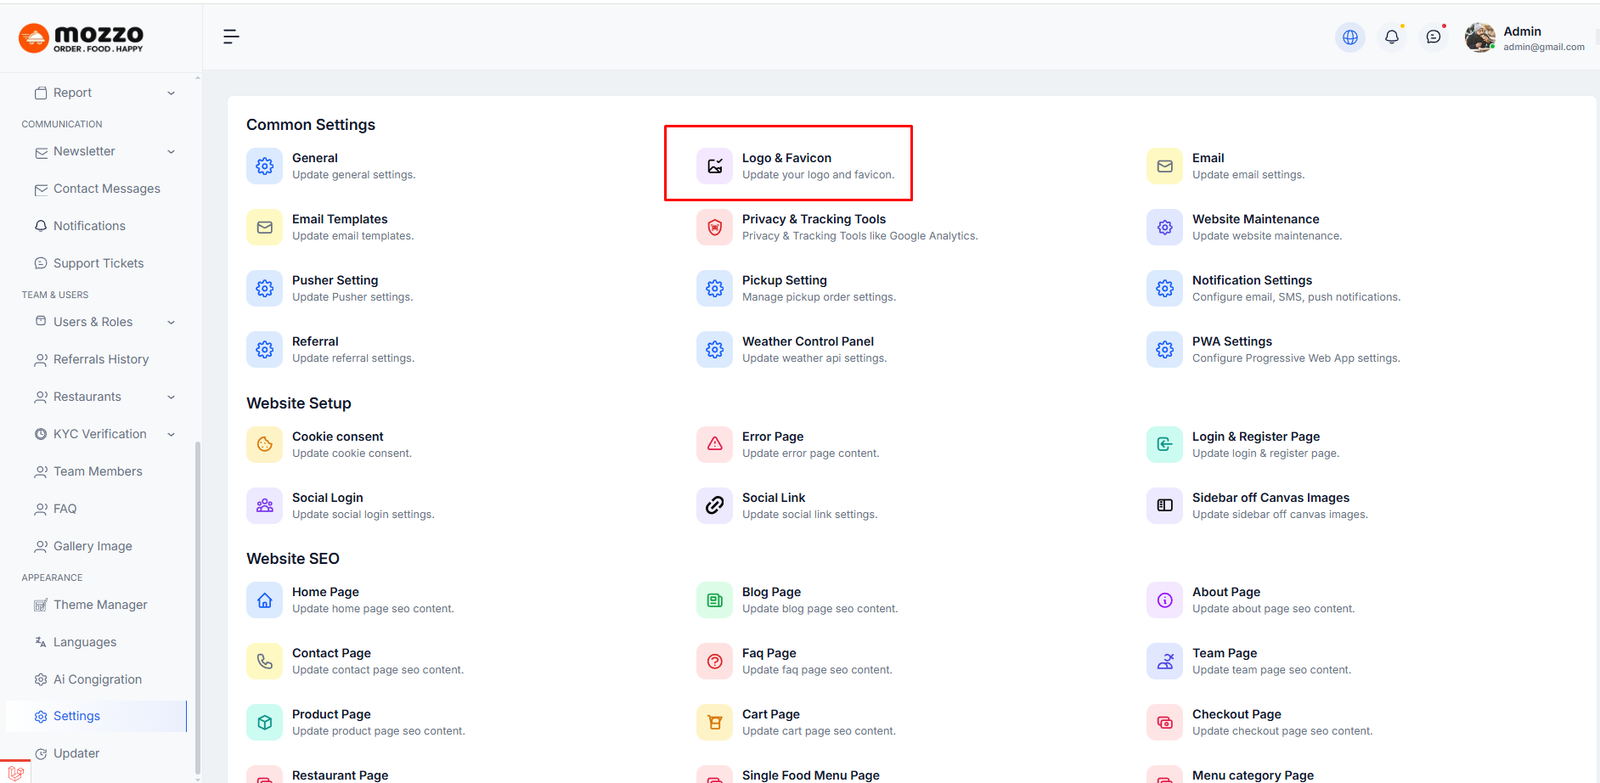Click the Cart Page cart icon
This screenshot has width=1600, height=783.
715,722
